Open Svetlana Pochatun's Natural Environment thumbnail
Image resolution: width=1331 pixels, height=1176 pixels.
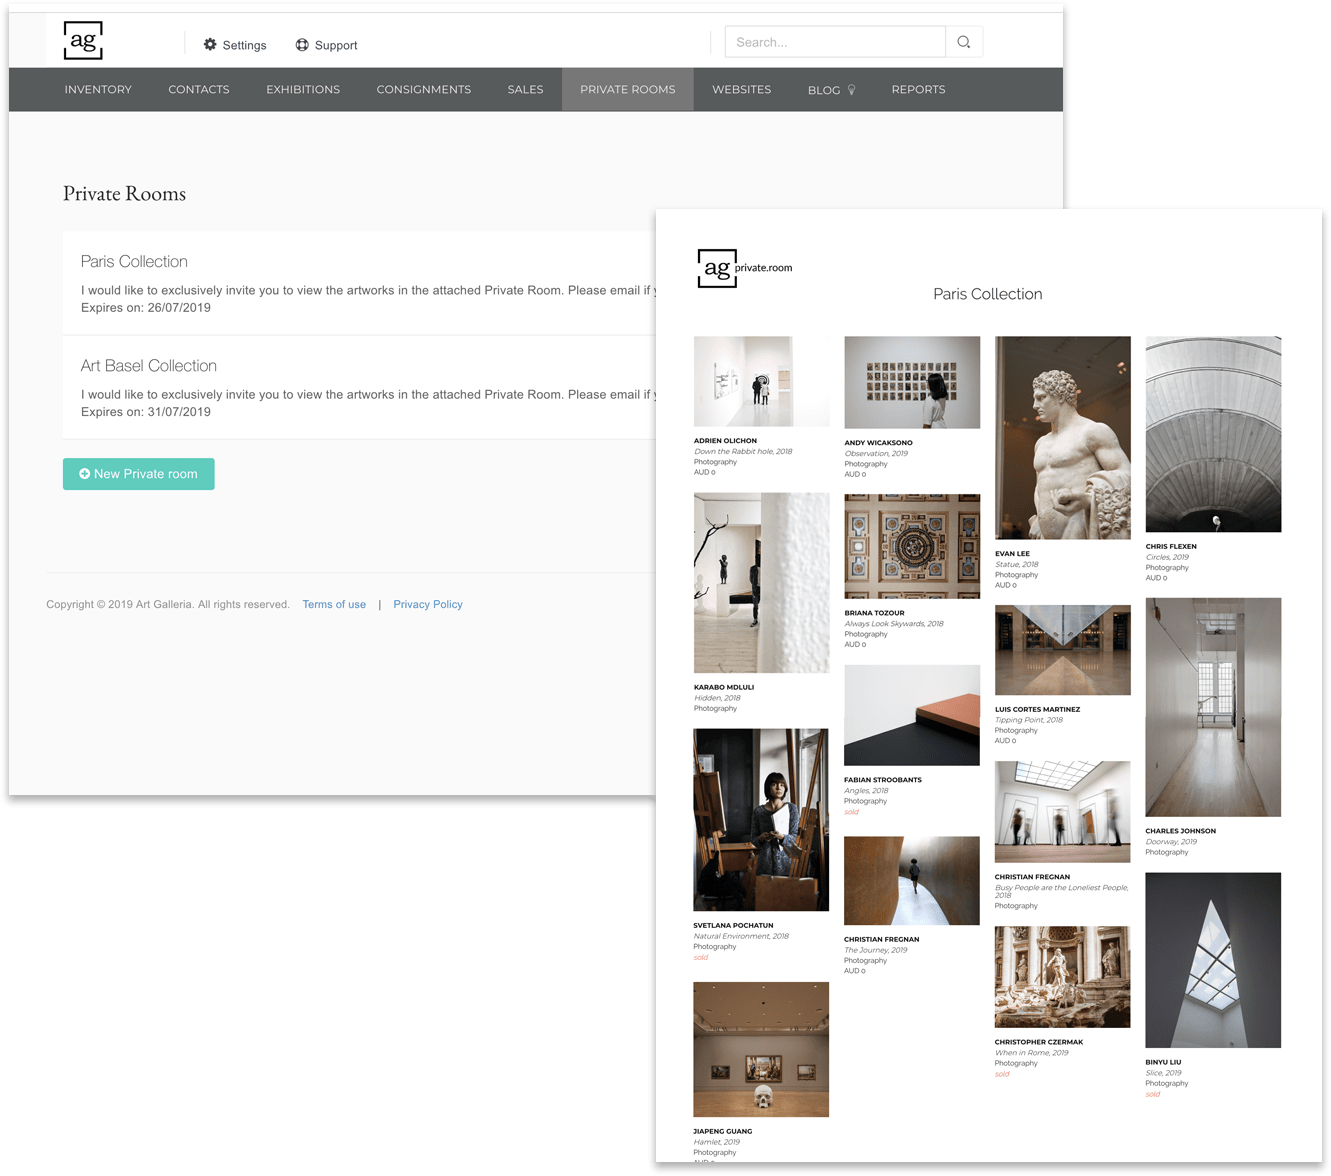761,820
